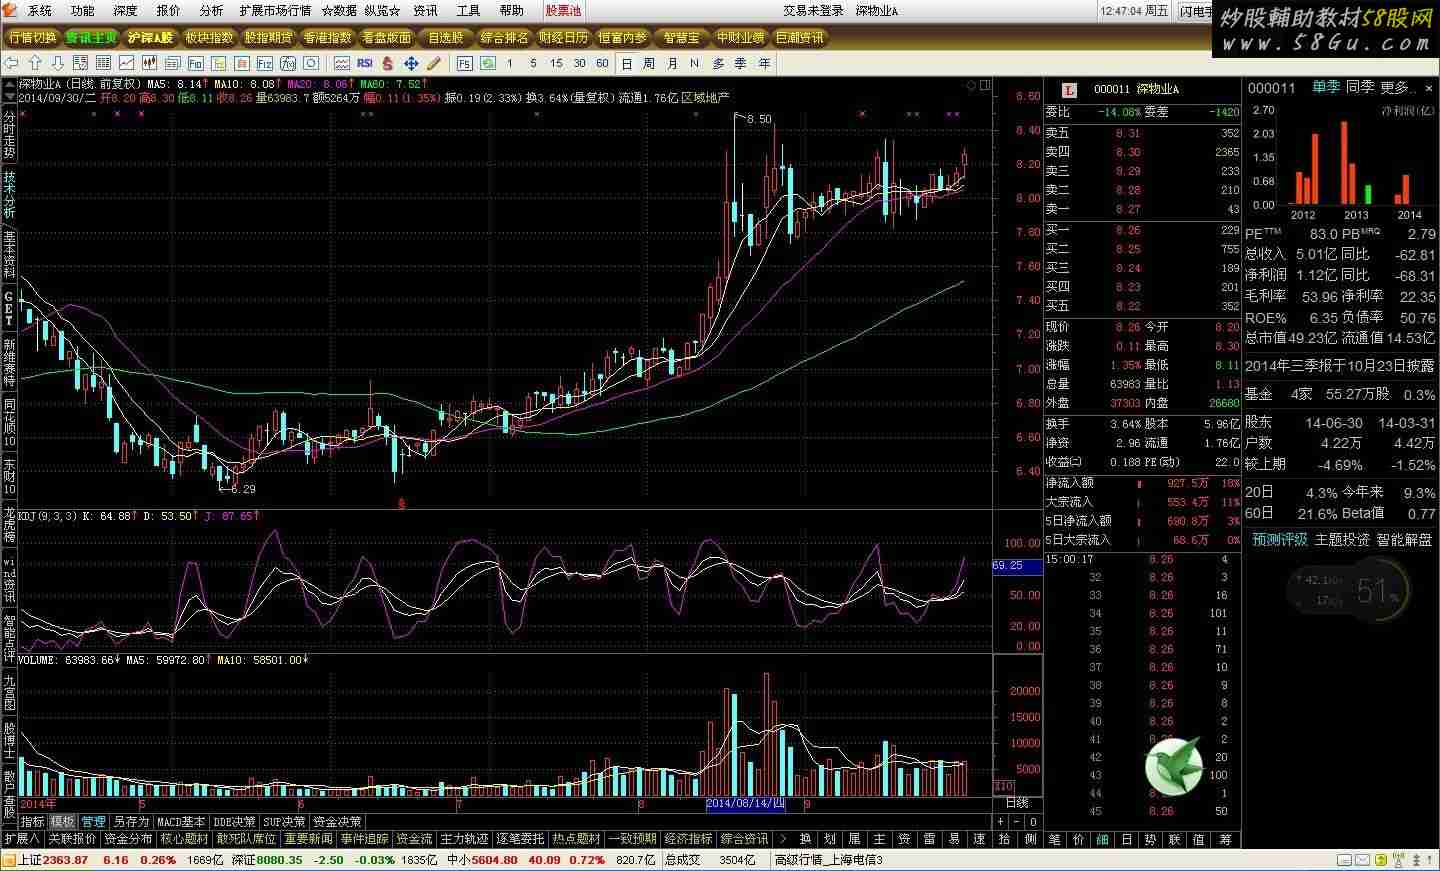This screenshot has width=1440, height=871.
Task: Click the 重要新闻 bottom tab
Action: pos(308,839)
